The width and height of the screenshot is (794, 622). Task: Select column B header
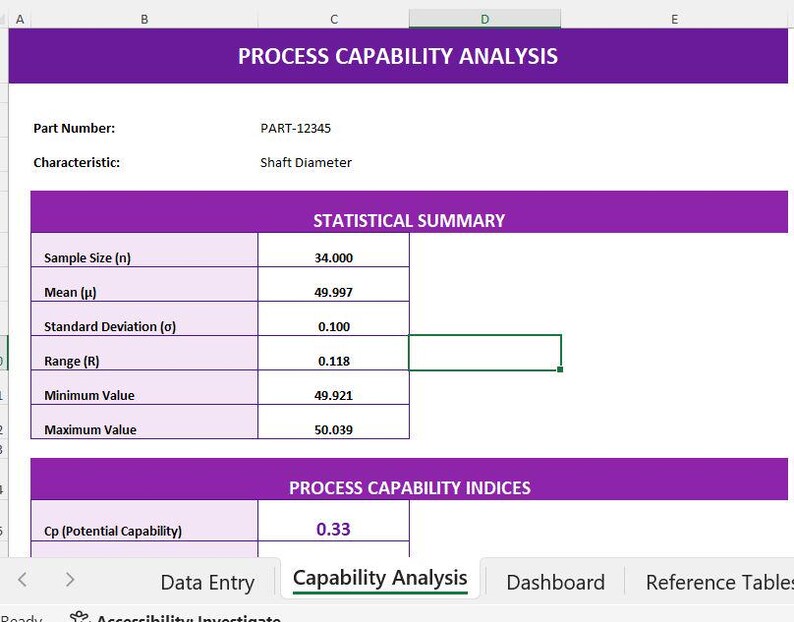[x=144, y=19]
